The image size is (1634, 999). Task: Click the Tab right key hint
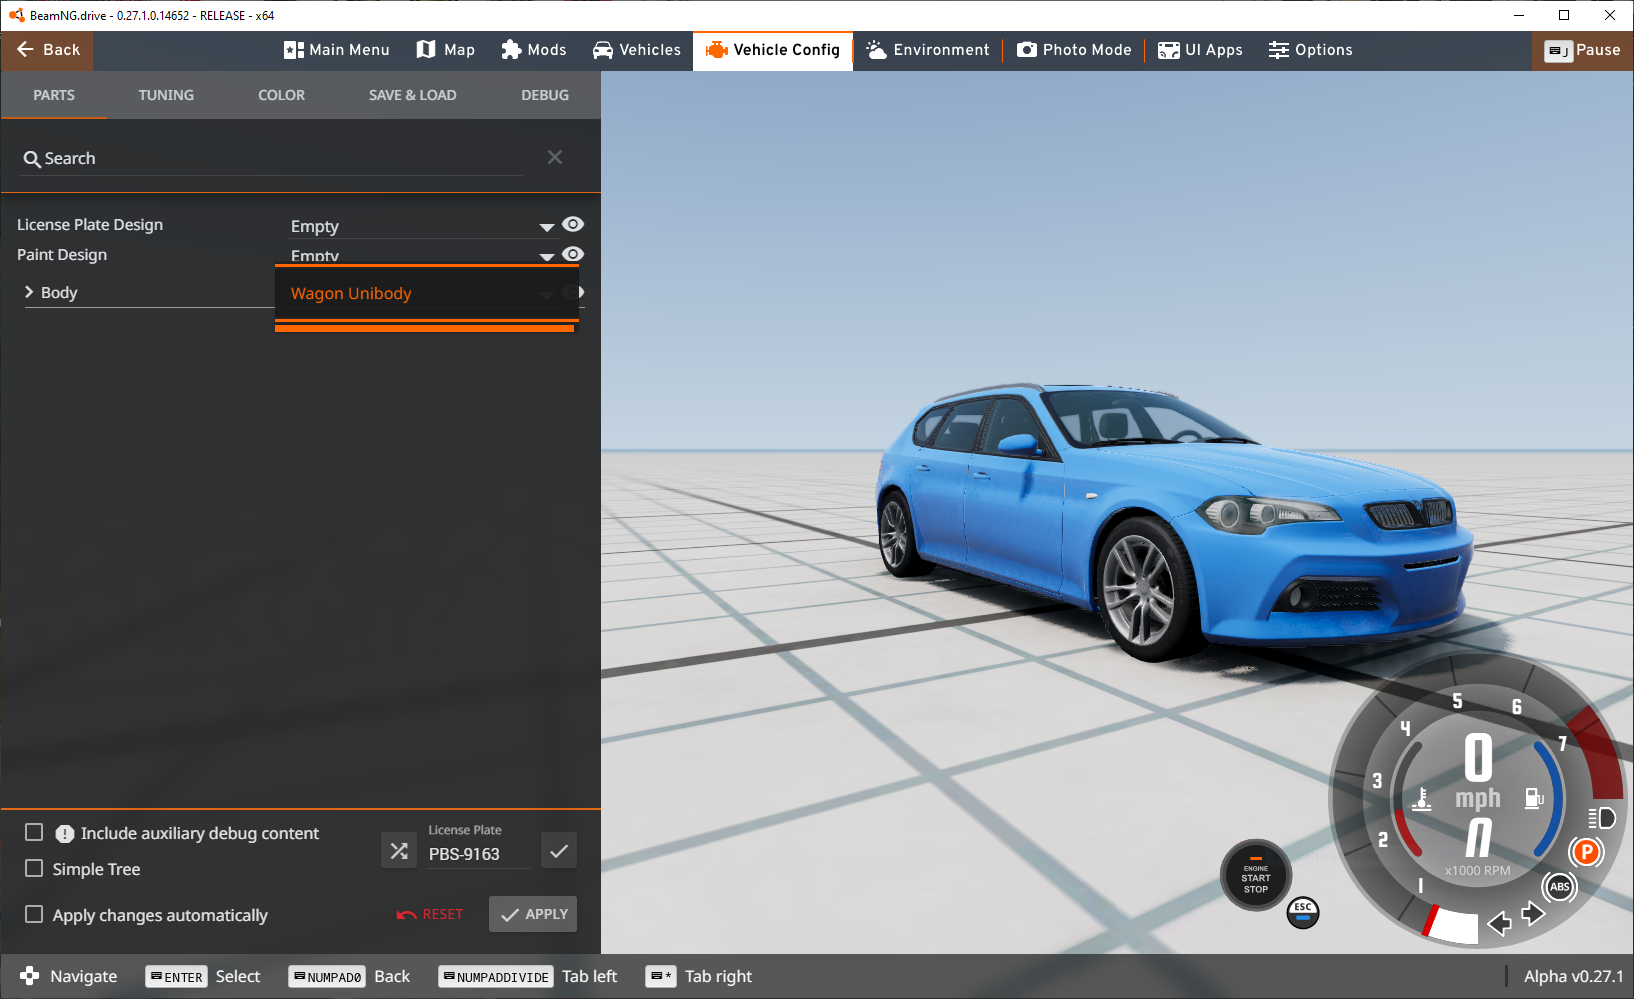pos(699,976)
